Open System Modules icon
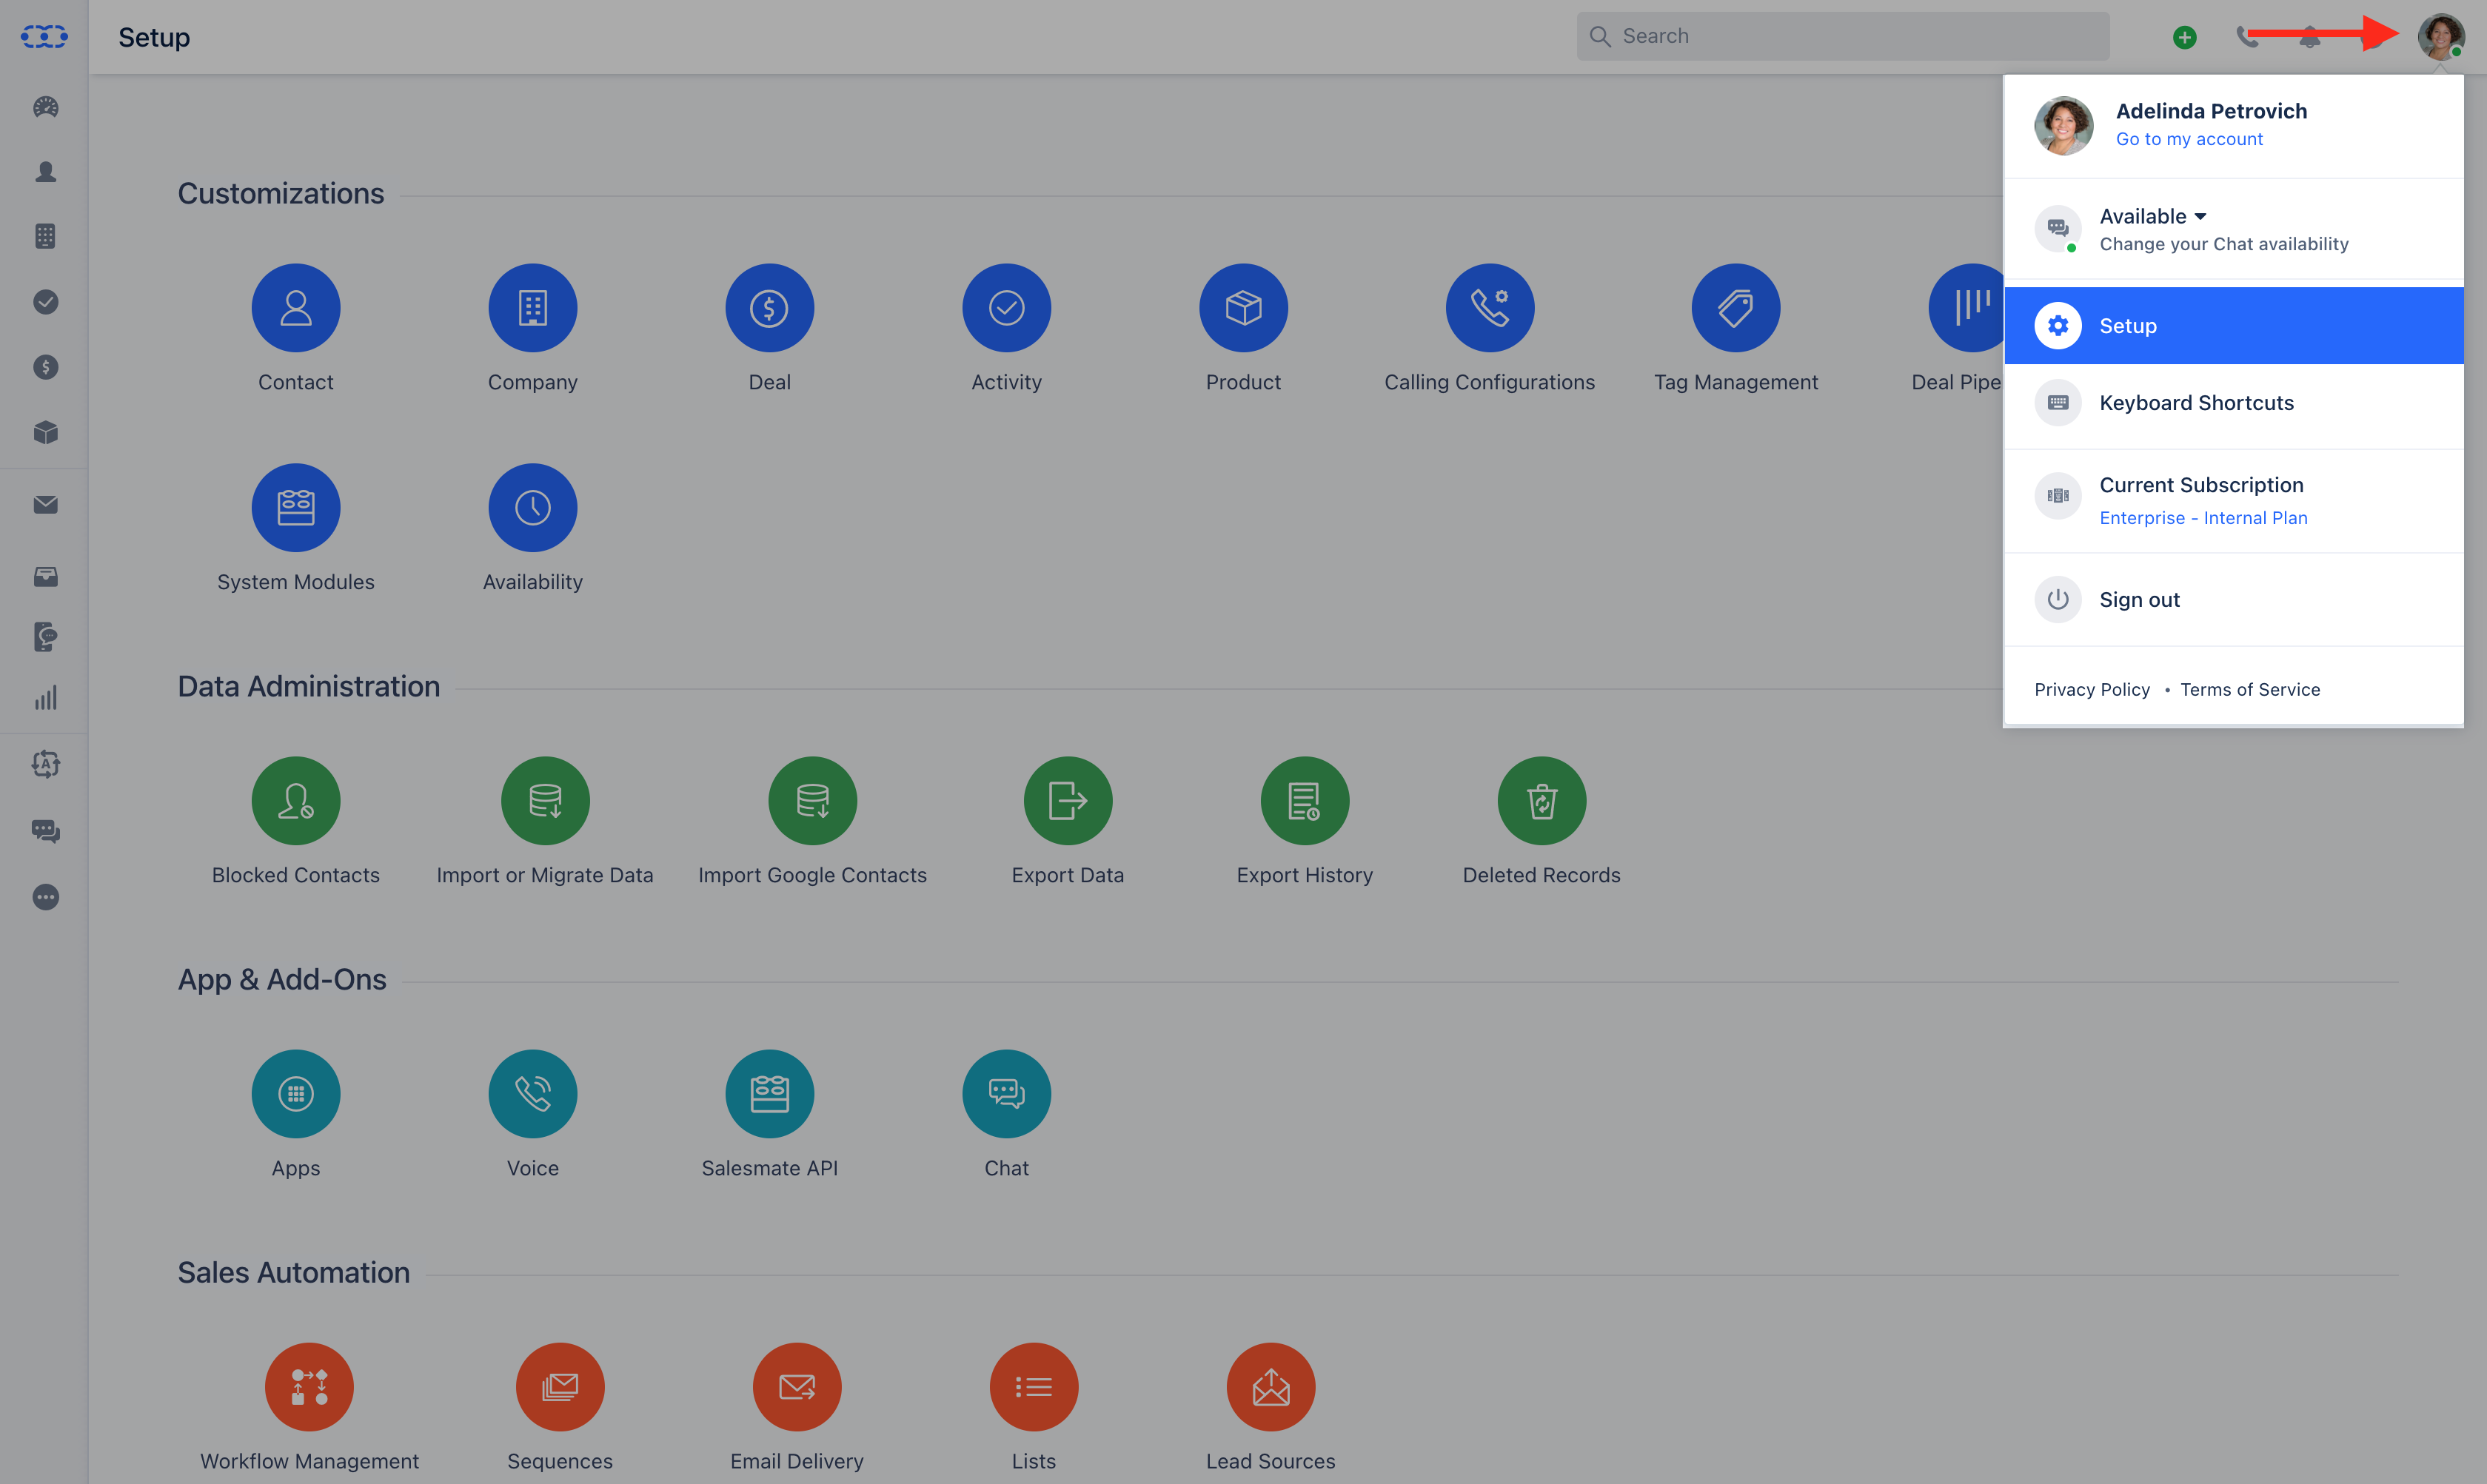The image size is (2487, 1484). click(x=295, y=508)
